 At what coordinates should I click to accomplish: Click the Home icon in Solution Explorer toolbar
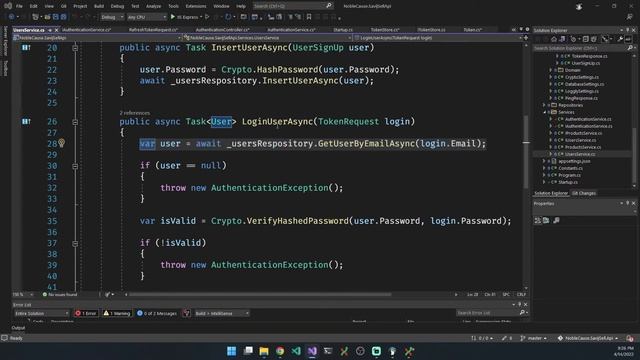pyautogui.click(x=553, y=39)
